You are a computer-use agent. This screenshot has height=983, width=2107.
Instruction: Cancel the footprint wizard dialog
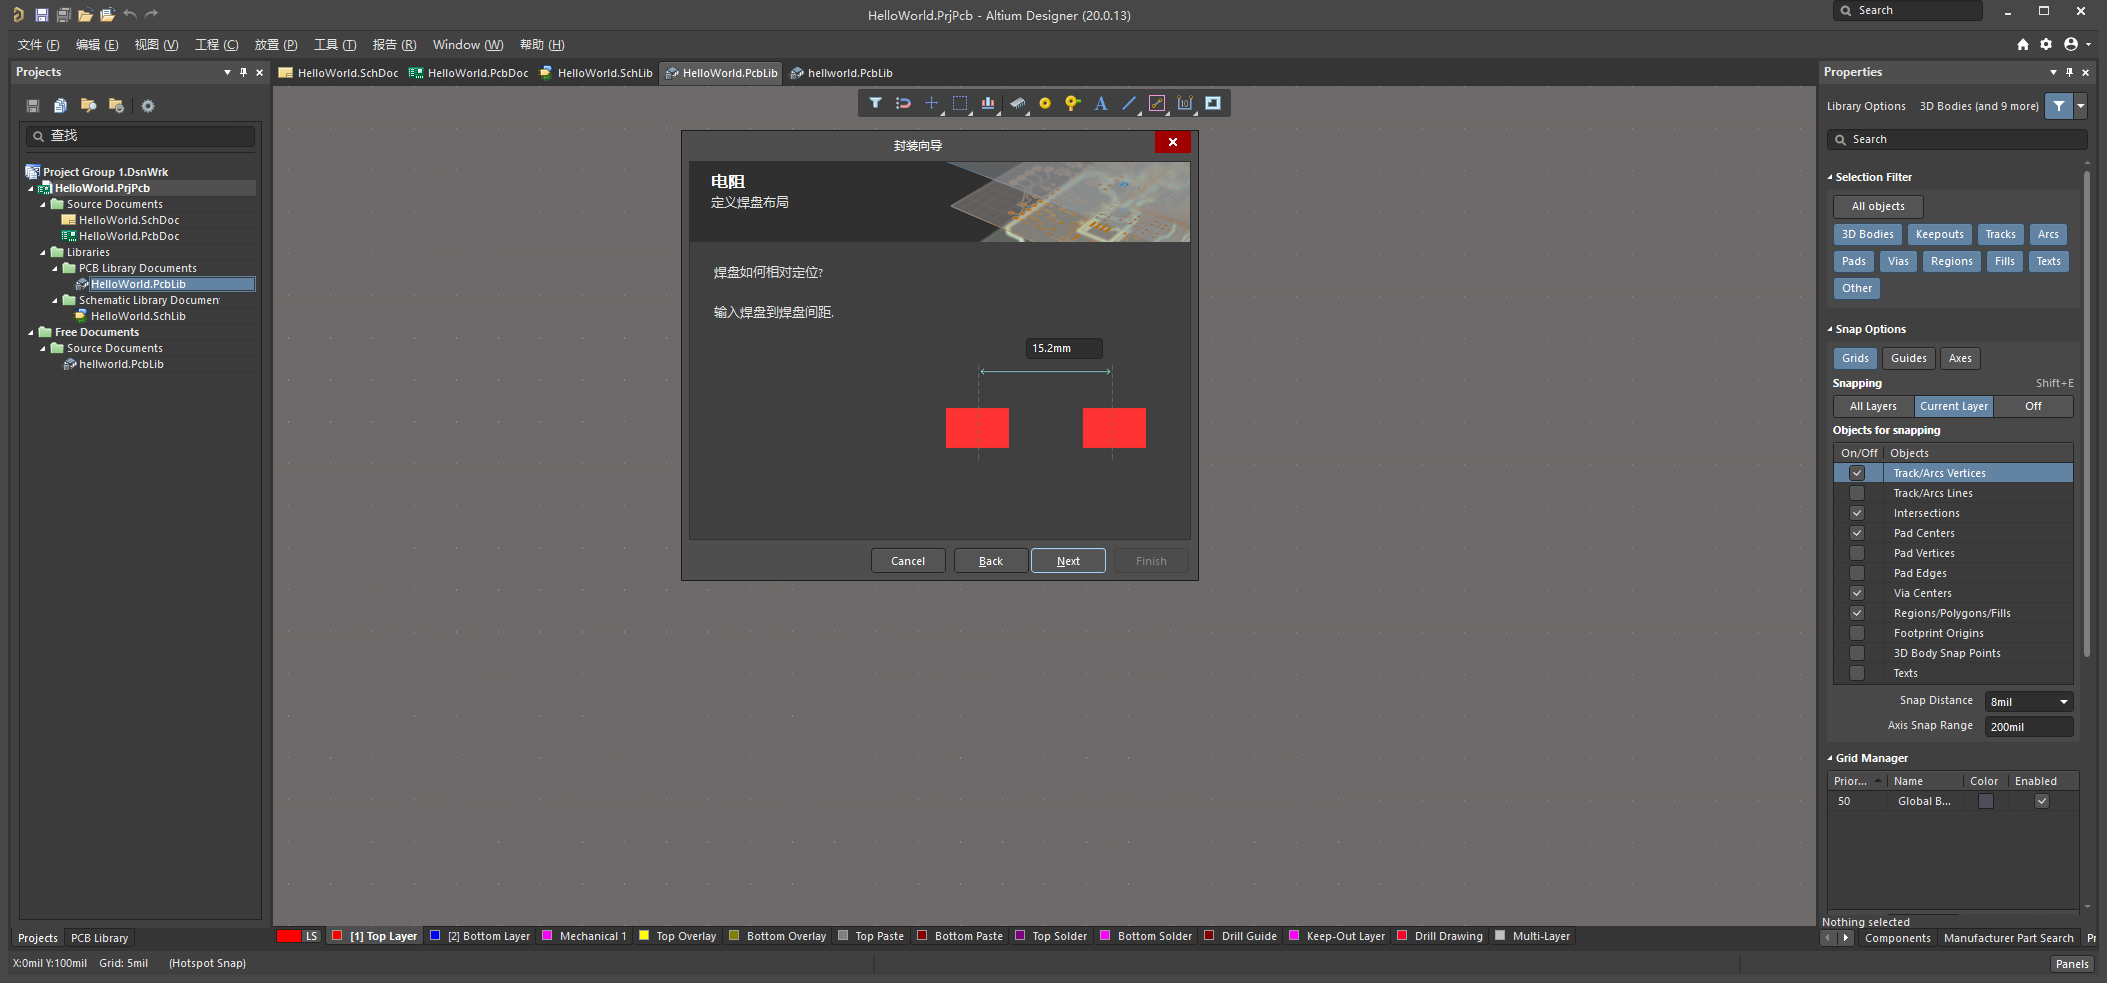coord(907,560)
